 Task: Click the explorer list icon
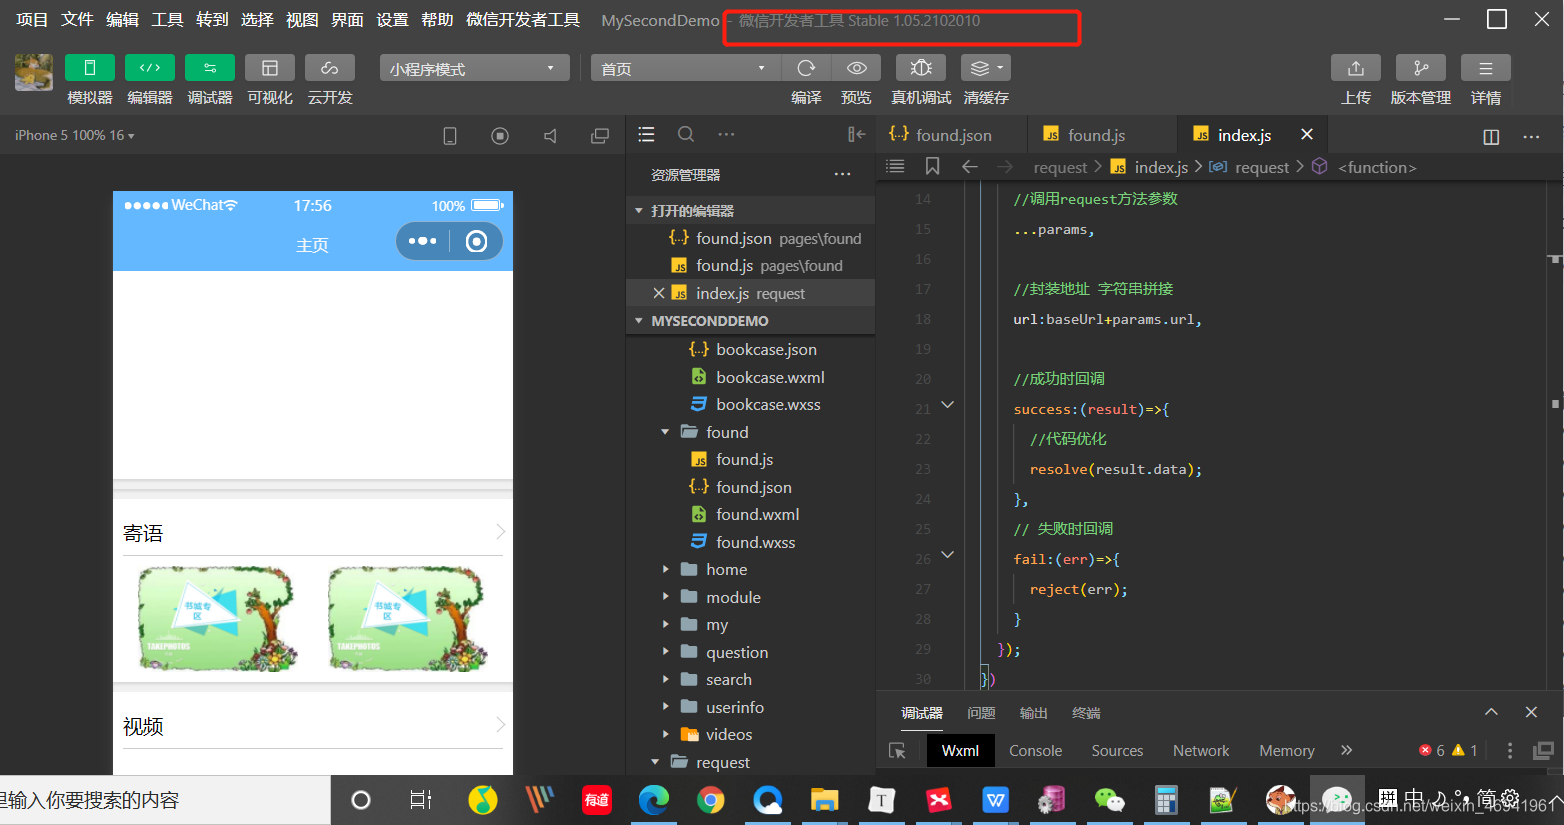coord(646,134)
